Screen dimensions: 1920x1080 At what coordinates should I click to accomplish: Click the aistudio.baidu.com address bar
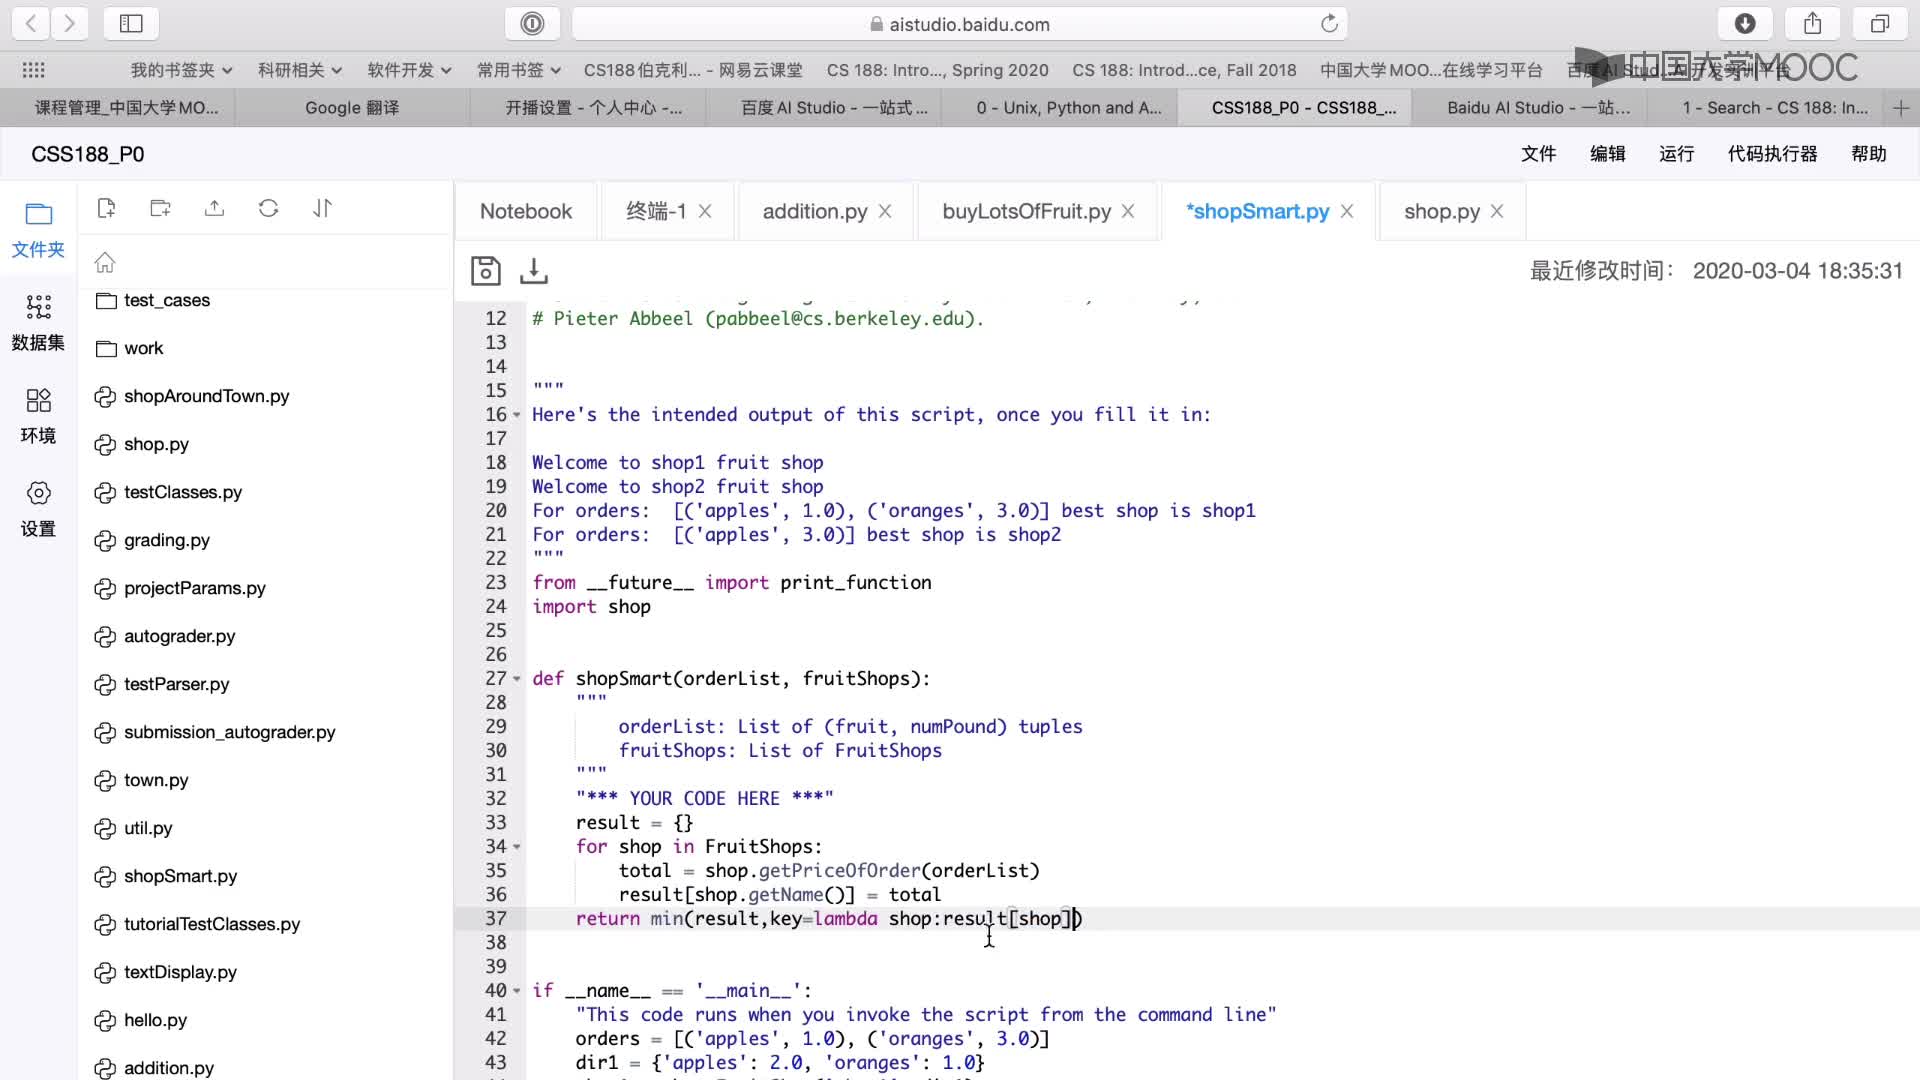tap(960, 23)
